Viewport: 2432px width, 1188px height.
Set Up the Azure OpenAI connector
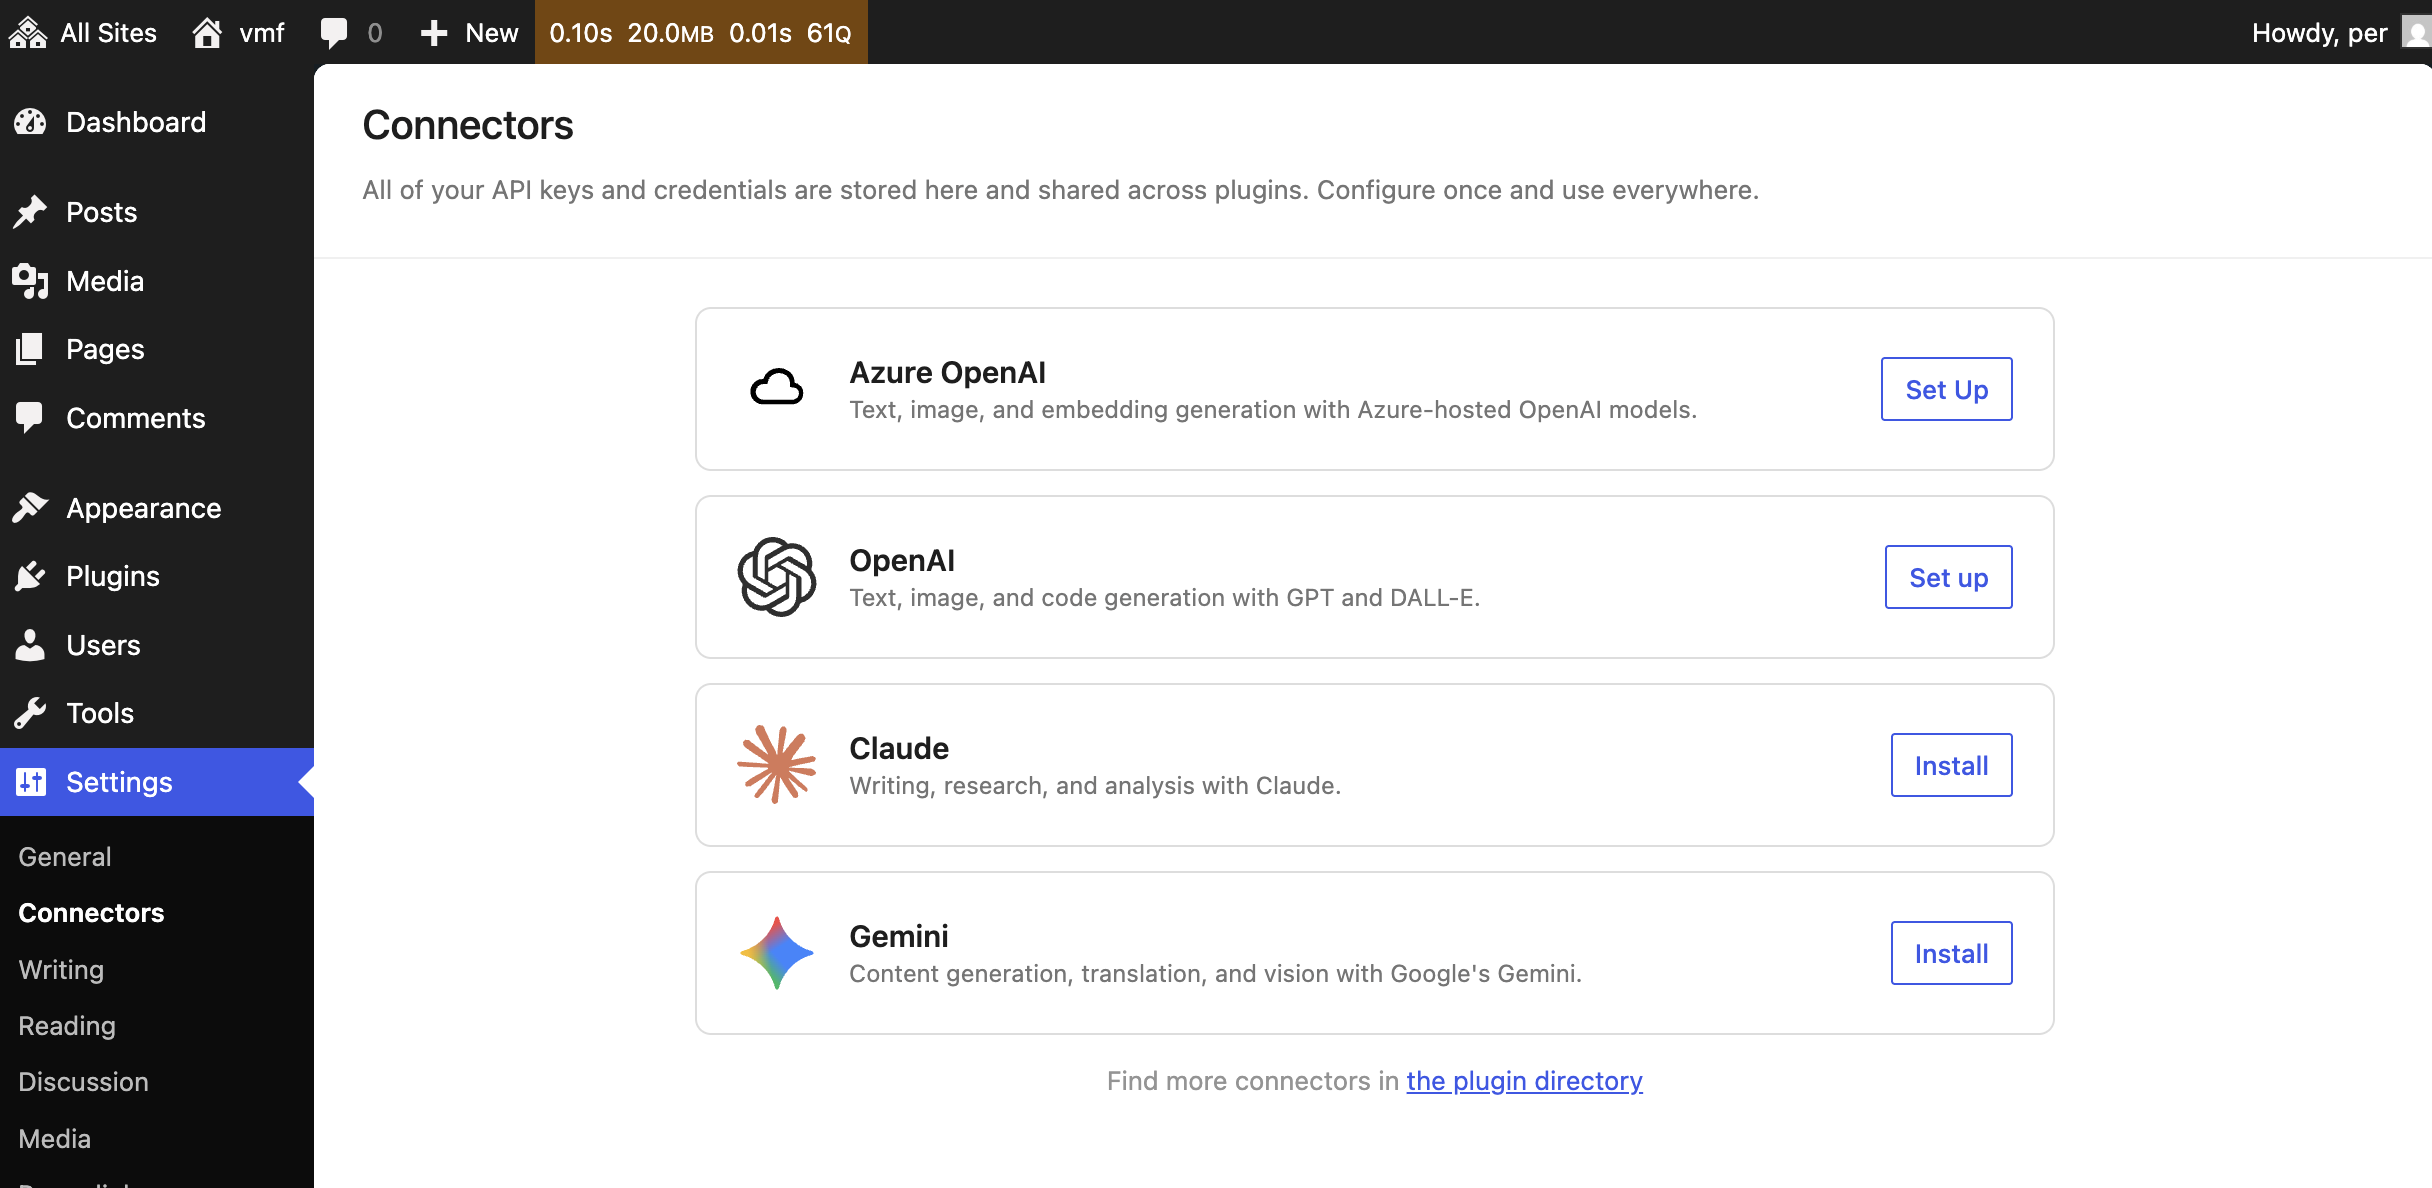point(1945,389)
